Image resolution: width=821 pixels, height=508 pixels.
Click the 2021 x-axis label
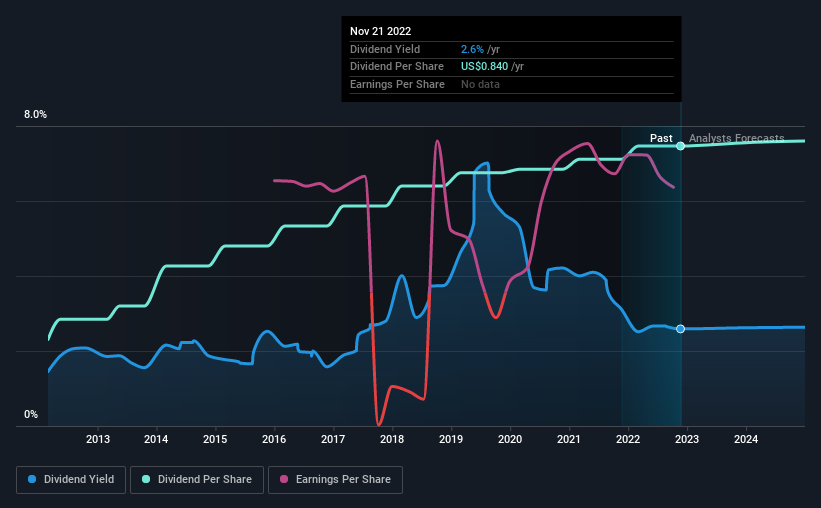569,439
